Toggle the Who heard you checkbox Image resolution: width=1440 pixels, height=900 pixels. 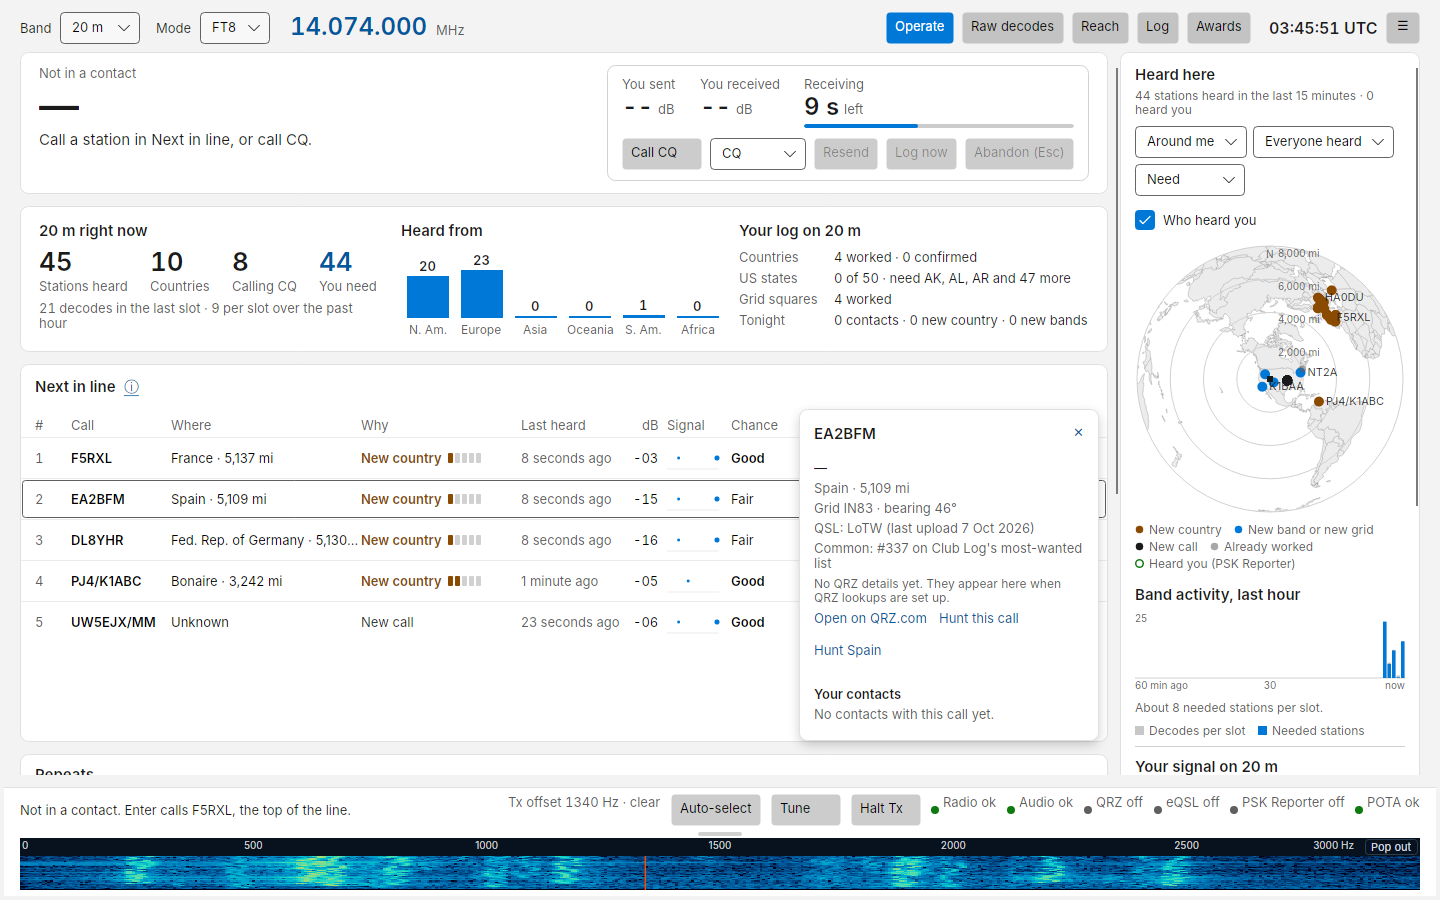(x=1145, y=220)
